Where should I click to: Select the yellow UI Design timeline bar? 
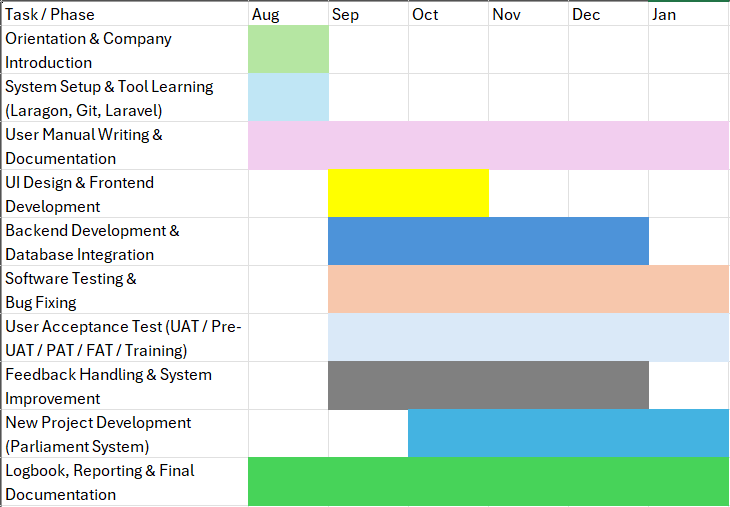pos(408,194)
